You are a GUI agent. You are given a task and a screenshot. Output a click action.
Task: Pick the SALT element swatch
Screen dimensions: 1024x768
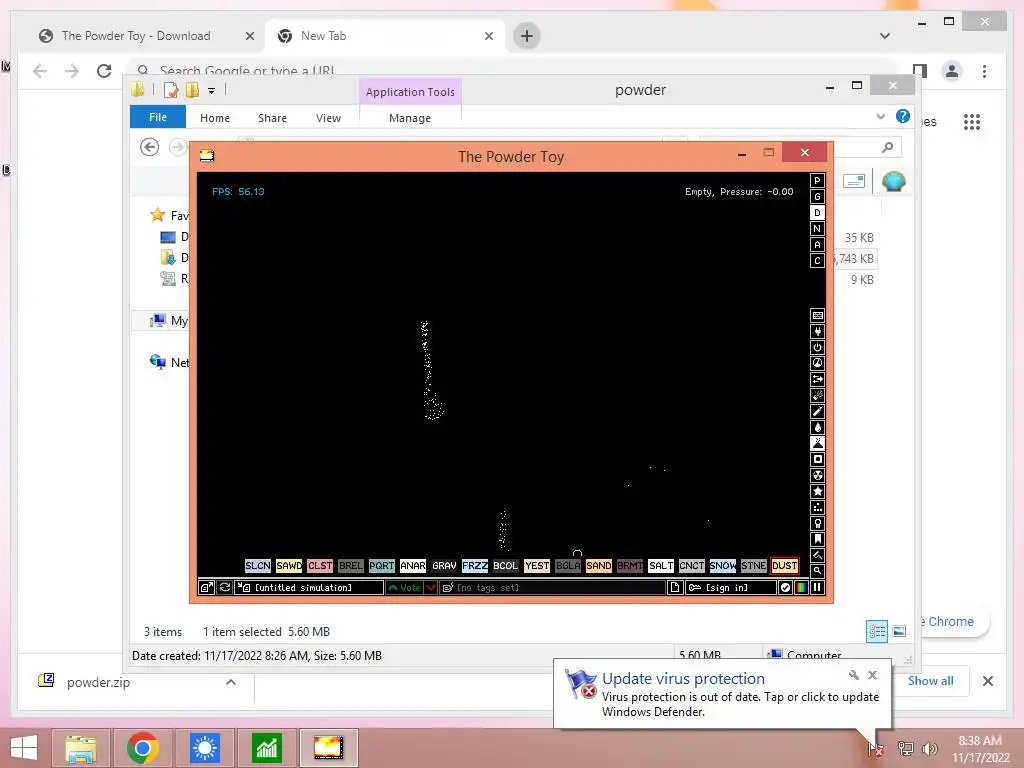pyautogui.click(x=660, y=566)
